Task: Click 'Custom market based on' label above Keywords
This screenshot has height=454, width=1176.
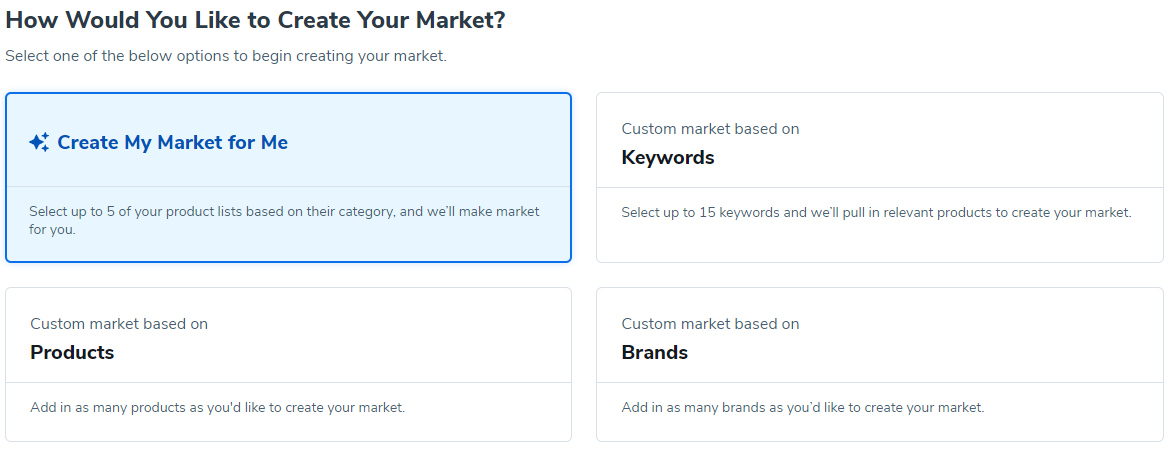Action: pyautogui.click(x=710, y=129)
